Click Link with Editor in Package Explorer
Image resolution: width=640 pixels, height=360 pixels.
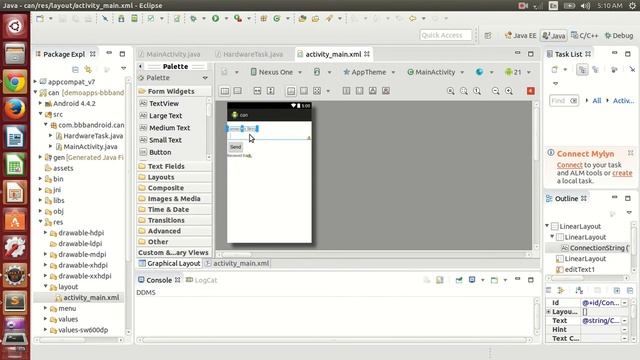88,69
